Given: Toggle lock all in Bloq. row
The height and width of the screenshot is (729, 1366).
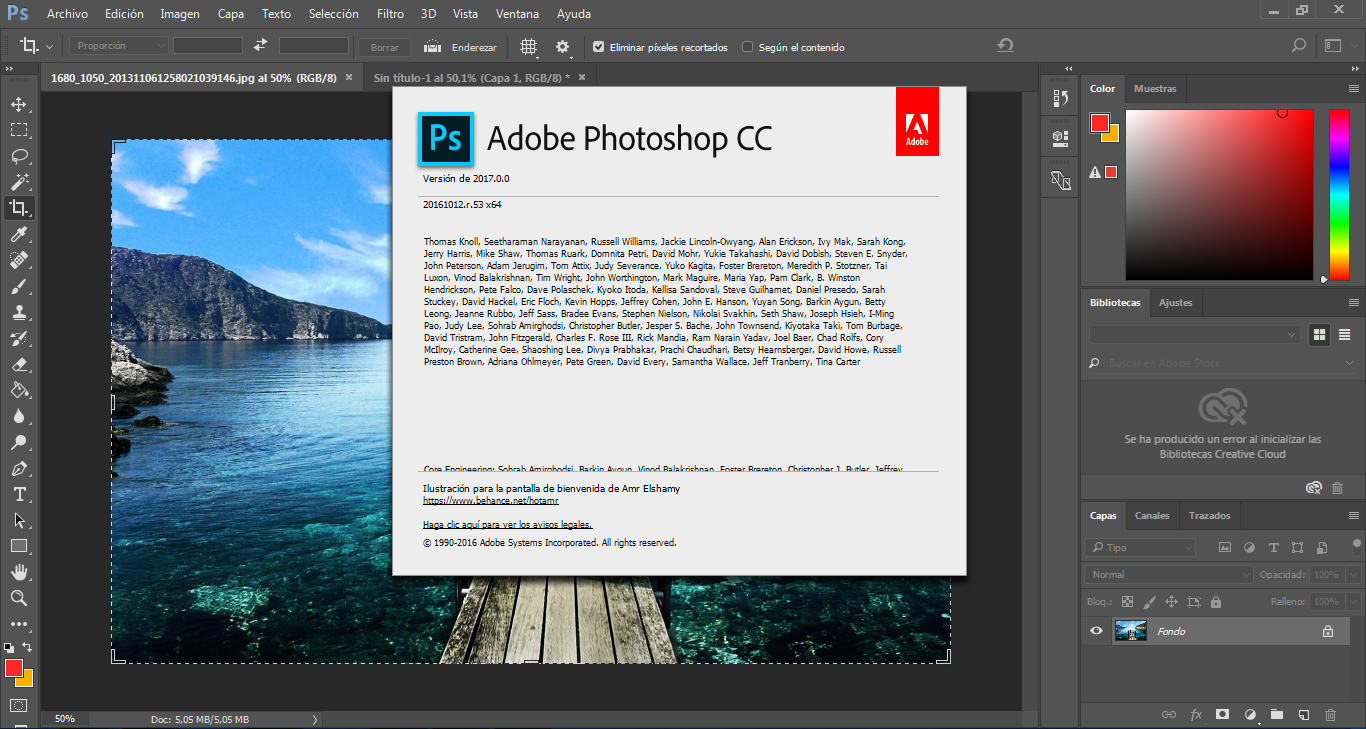Looking at the screenshot, I should point(1216,602).
